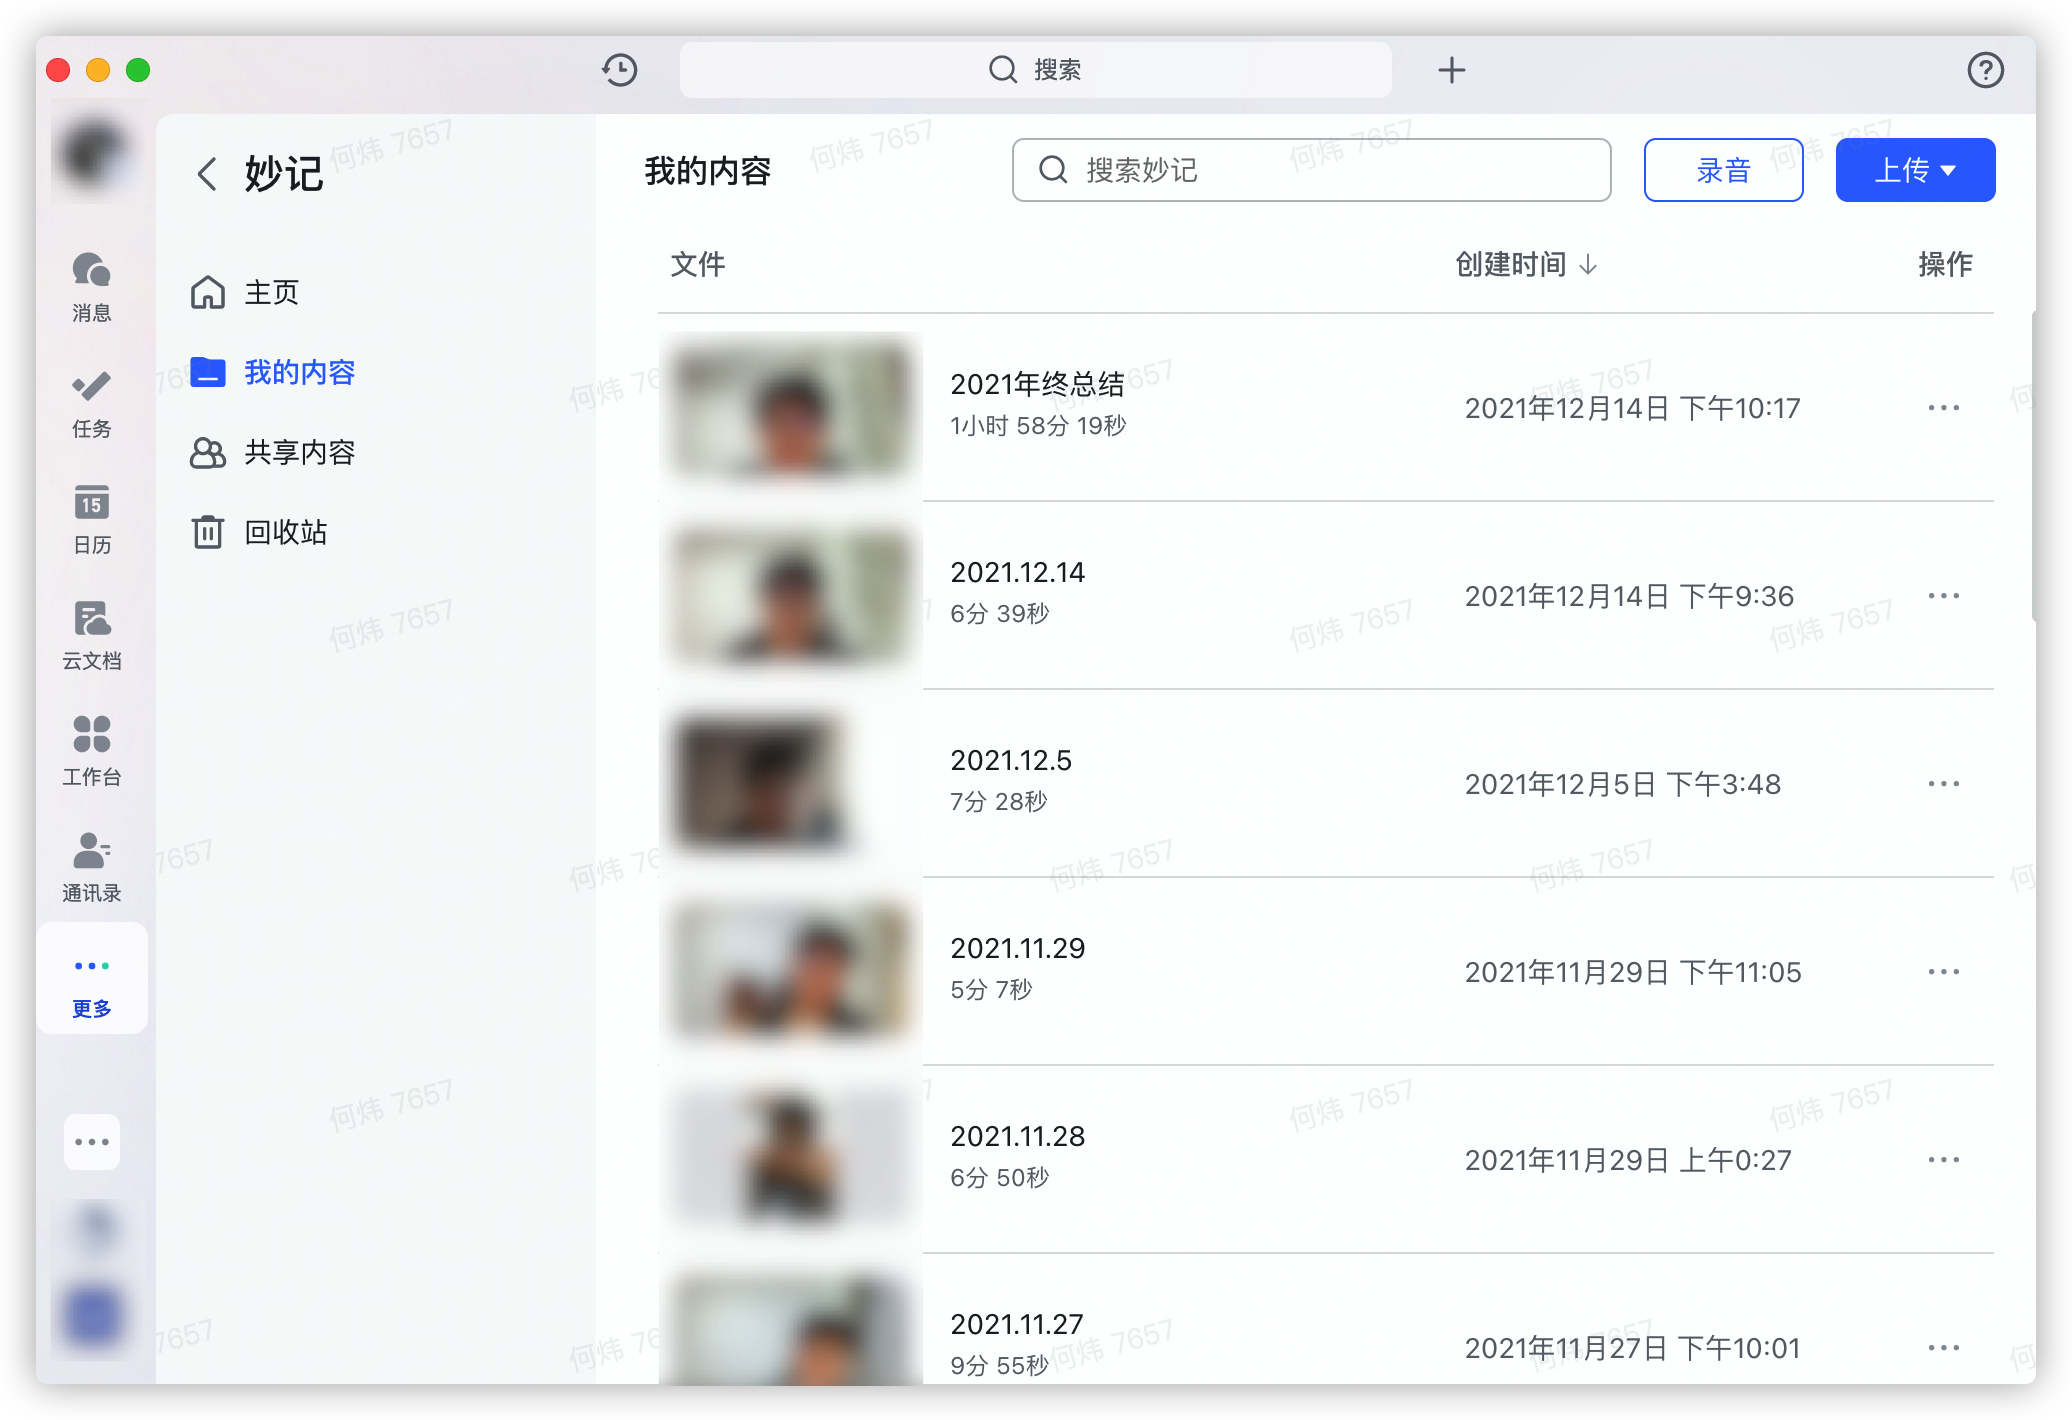Open the 2021.11.29 video thumbnail

(x=791, y=972)
